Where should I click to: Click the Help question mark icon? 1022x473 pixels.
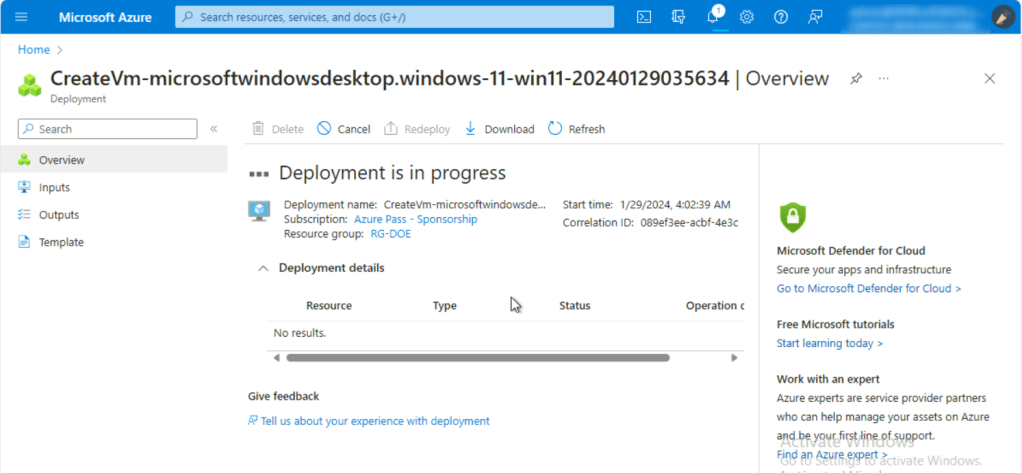coord(781,17)
